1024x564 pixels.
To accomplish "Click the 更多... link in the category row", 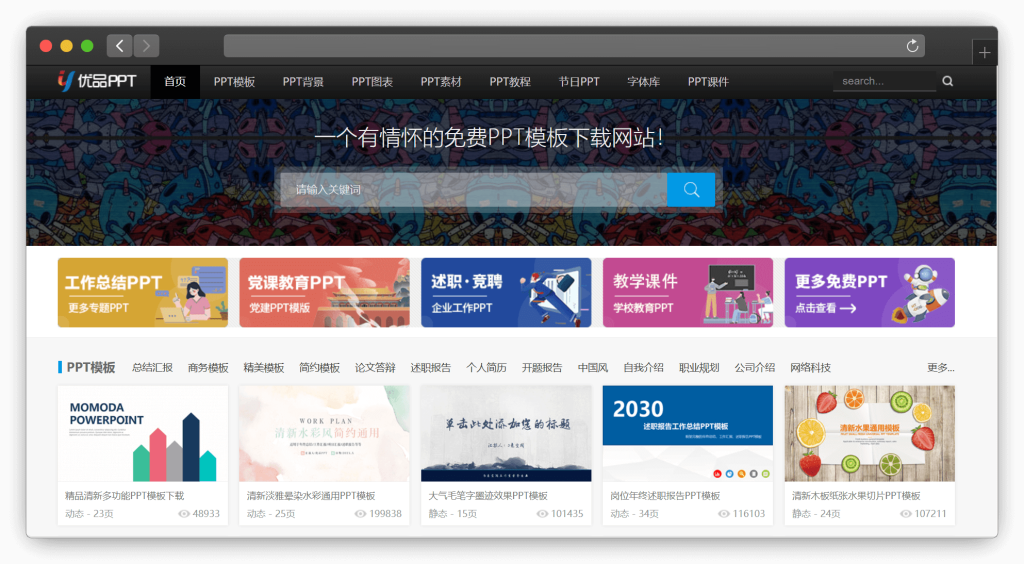I will point(940,368).
